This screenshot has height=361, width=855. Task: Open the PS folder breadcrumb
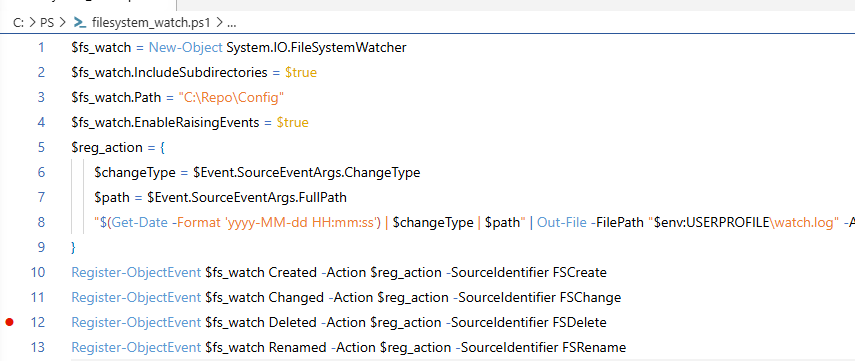47,23
